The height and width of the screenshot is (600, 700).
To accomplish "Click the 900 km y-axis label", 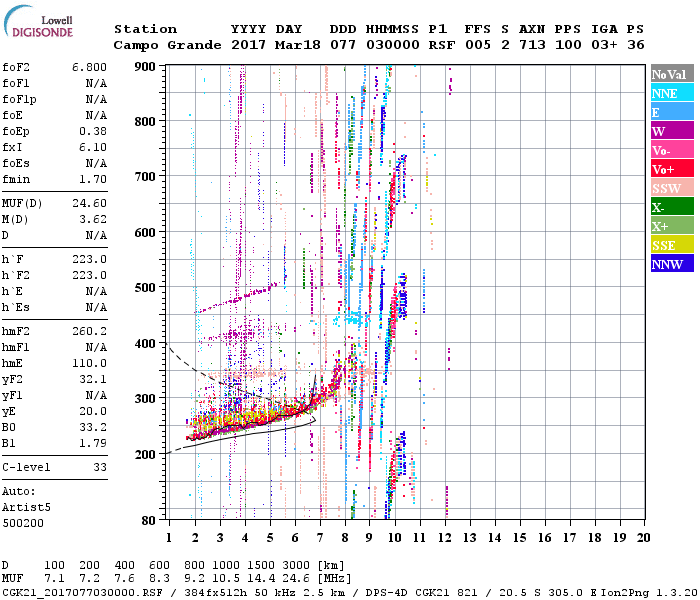I will 145,67.
